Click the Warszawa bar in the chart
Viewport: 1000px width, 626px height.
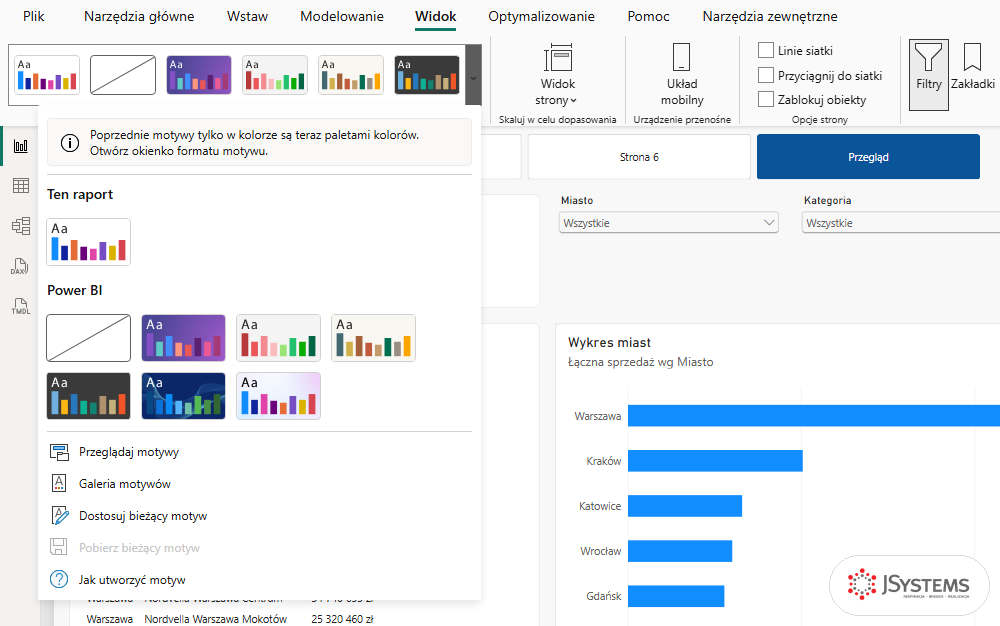tap(814, 416)
